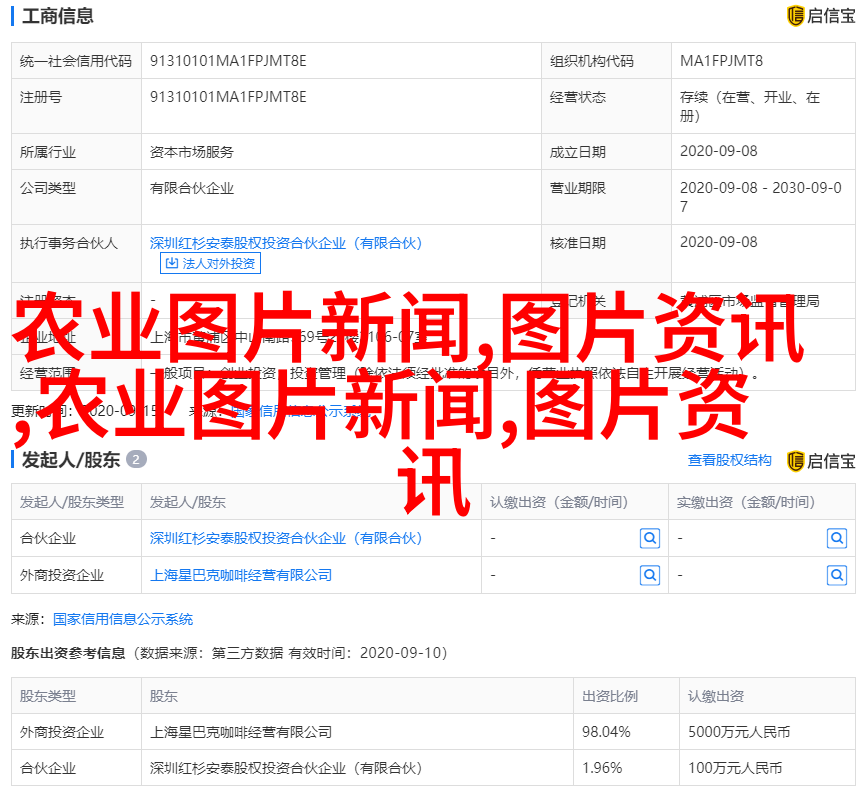
Task: Open 上海星巴克咖啡经营有限公司 link in shareholder table
Action: pos(241,575)
